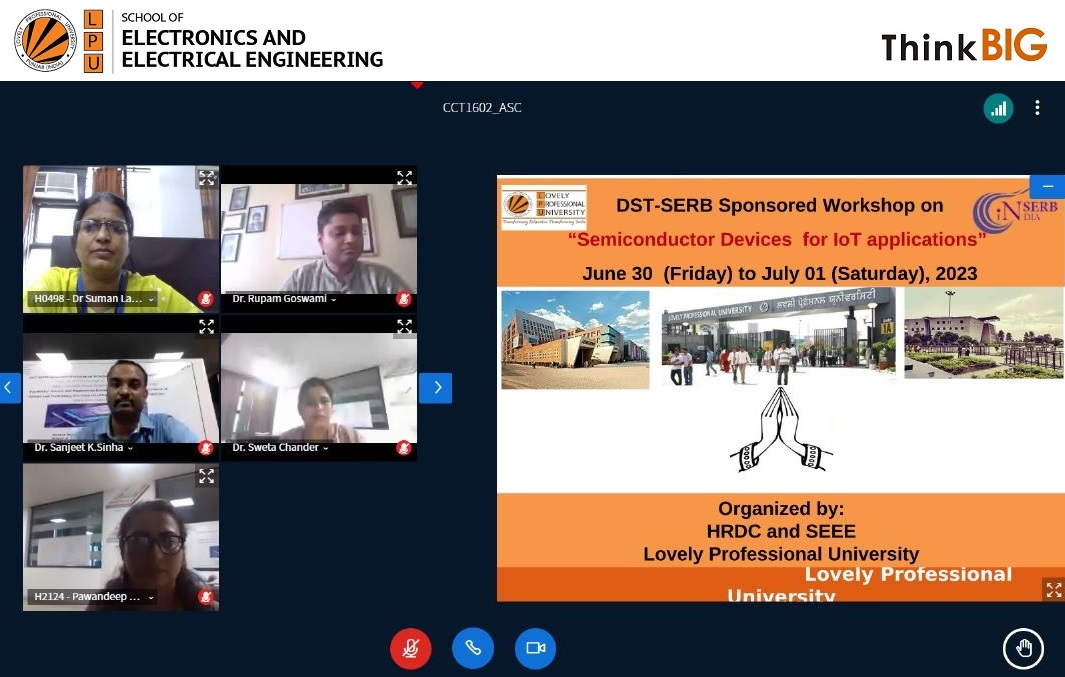Image resolution: width=1065 pixels, height=677 pixels.
Task: Open dropdown next to H0498 Dr Suman name
Action: (151, 299)
